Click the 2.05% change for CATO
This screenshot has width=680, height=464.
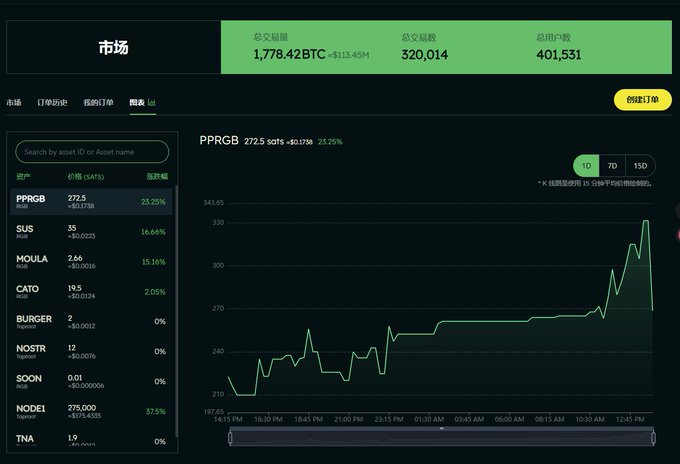pyautogui.click(x=155, y=292)
